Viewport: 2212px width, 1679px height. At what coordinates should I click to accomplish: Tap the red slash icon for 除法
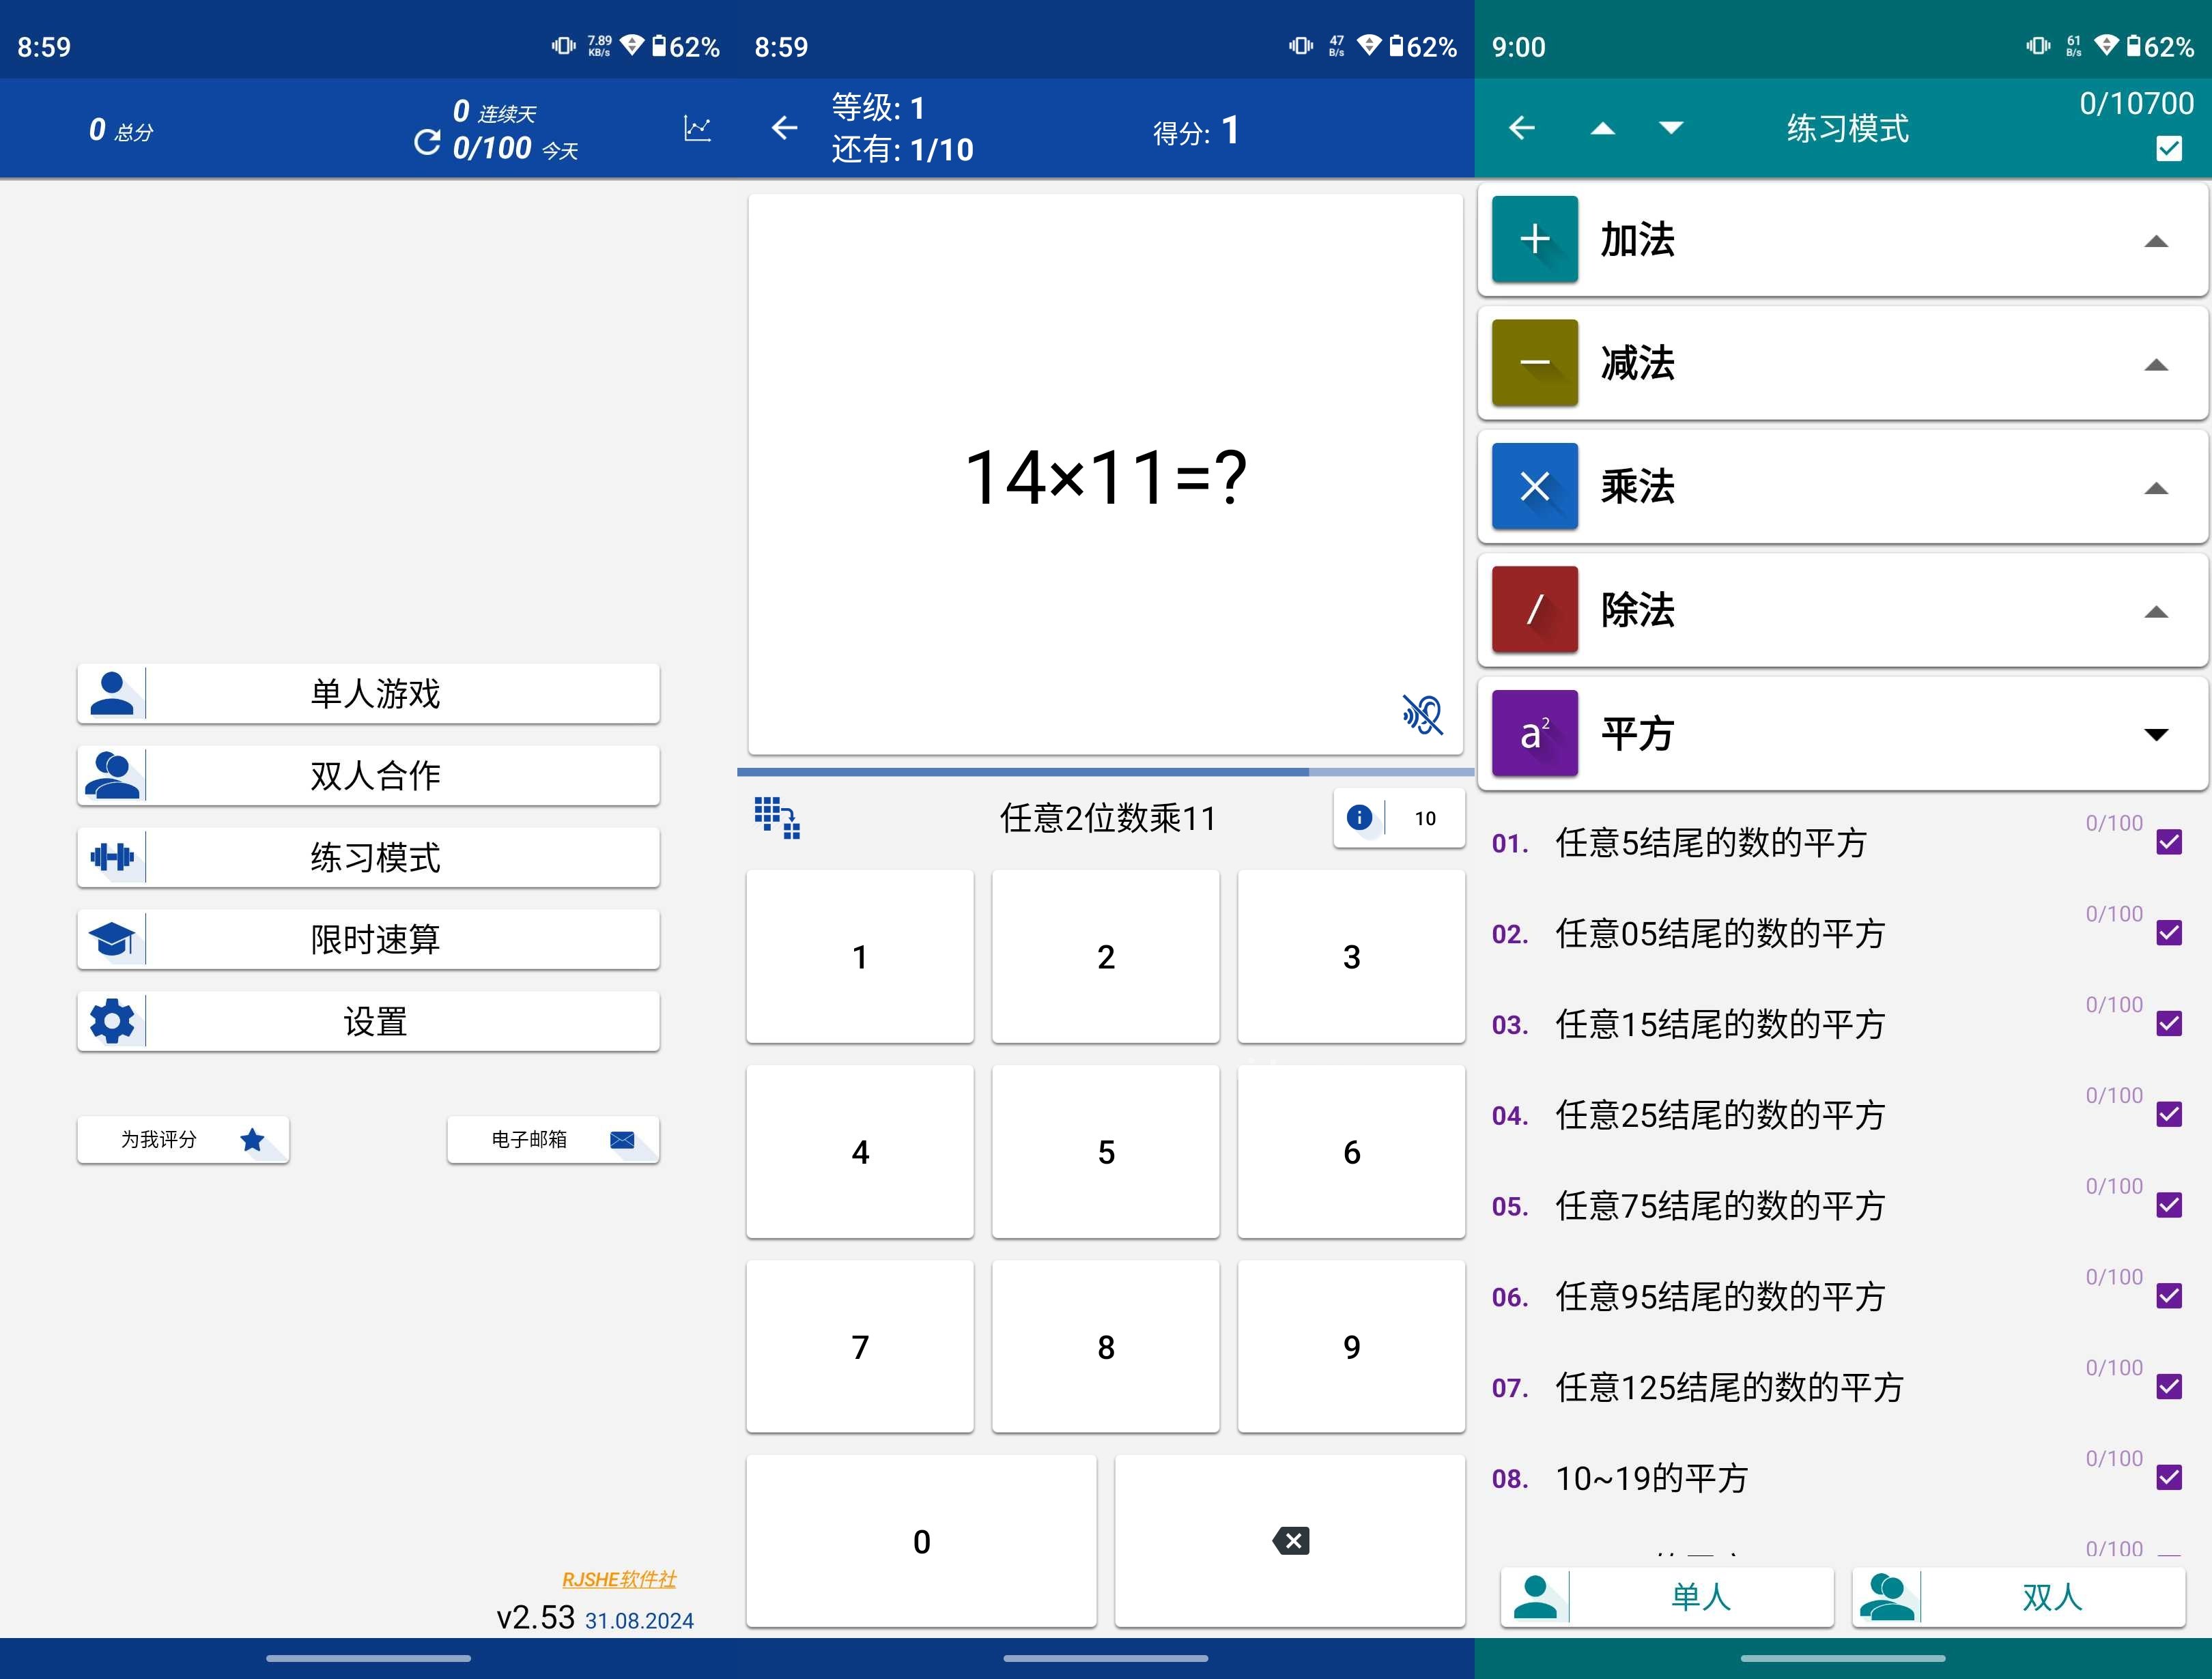[x=1535, y=609]
